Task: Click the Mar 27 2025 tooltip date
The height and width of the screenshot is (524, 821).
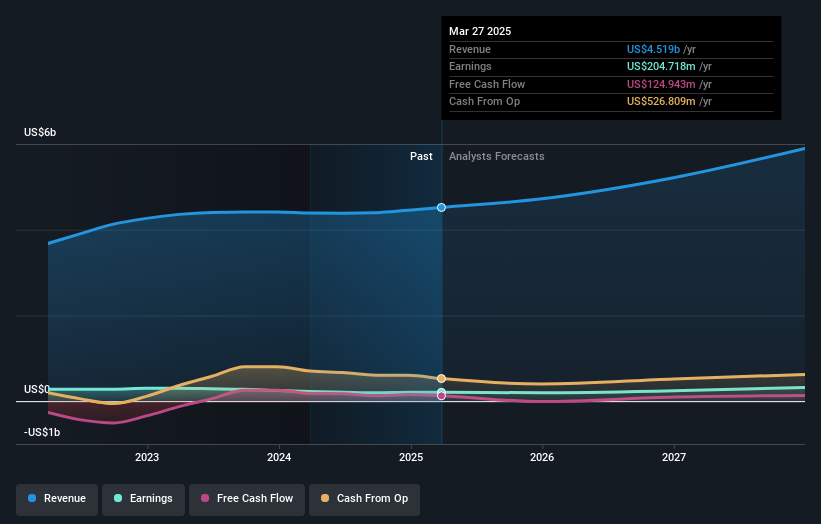Action: [x=480, y=31]
